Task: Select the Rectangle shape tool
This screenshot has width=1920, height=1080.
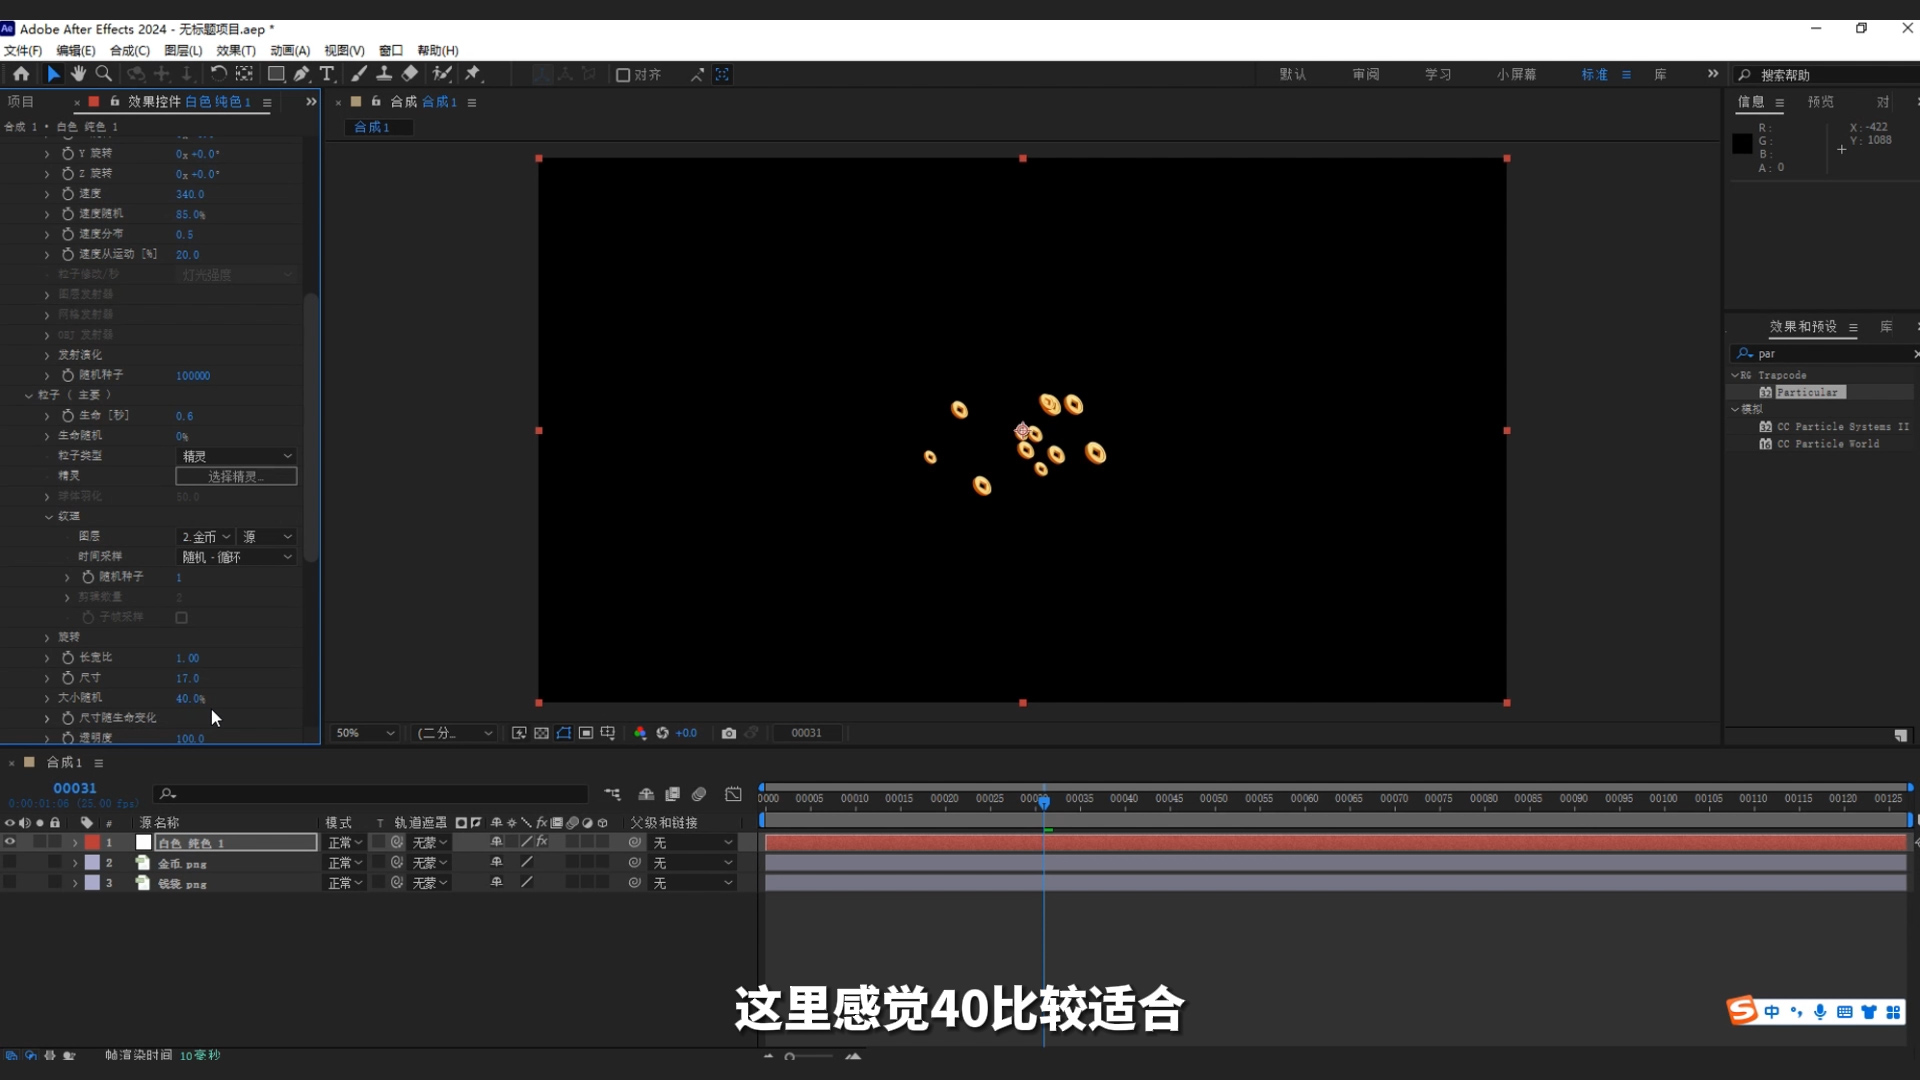Action: pos(275,73)
